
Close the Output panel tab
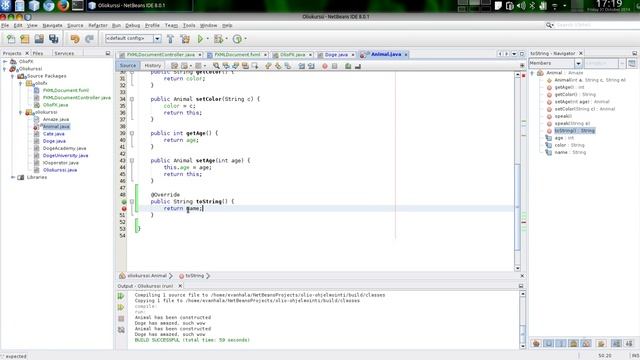(180, 286)
